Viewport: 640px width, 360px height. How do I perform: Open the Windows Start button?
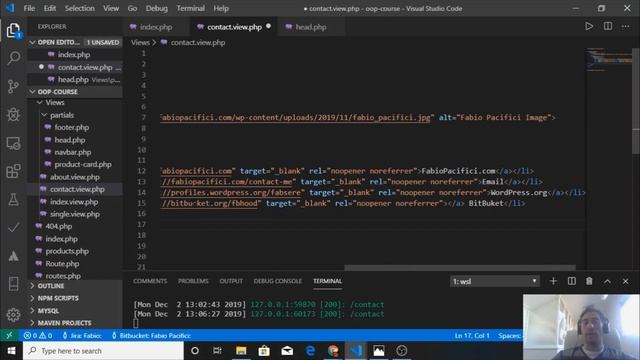[11, 351]
